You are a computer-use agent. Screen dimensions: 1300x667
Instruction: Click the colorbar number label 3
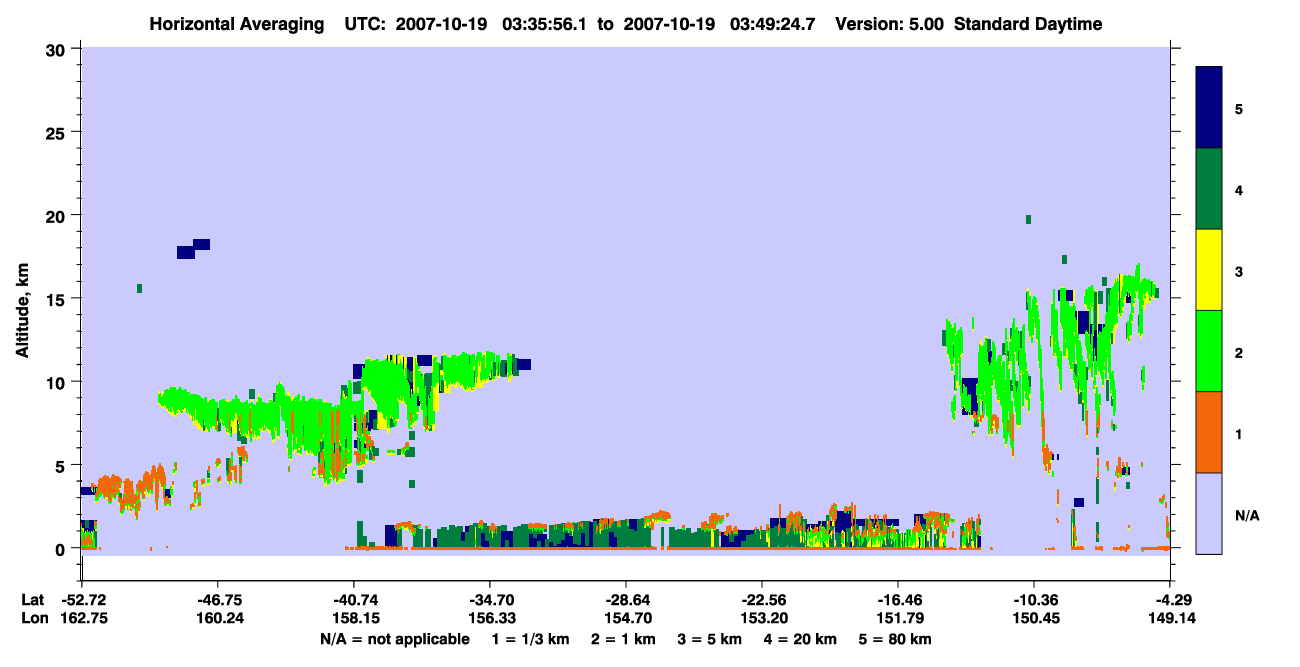click(1239, 271)
